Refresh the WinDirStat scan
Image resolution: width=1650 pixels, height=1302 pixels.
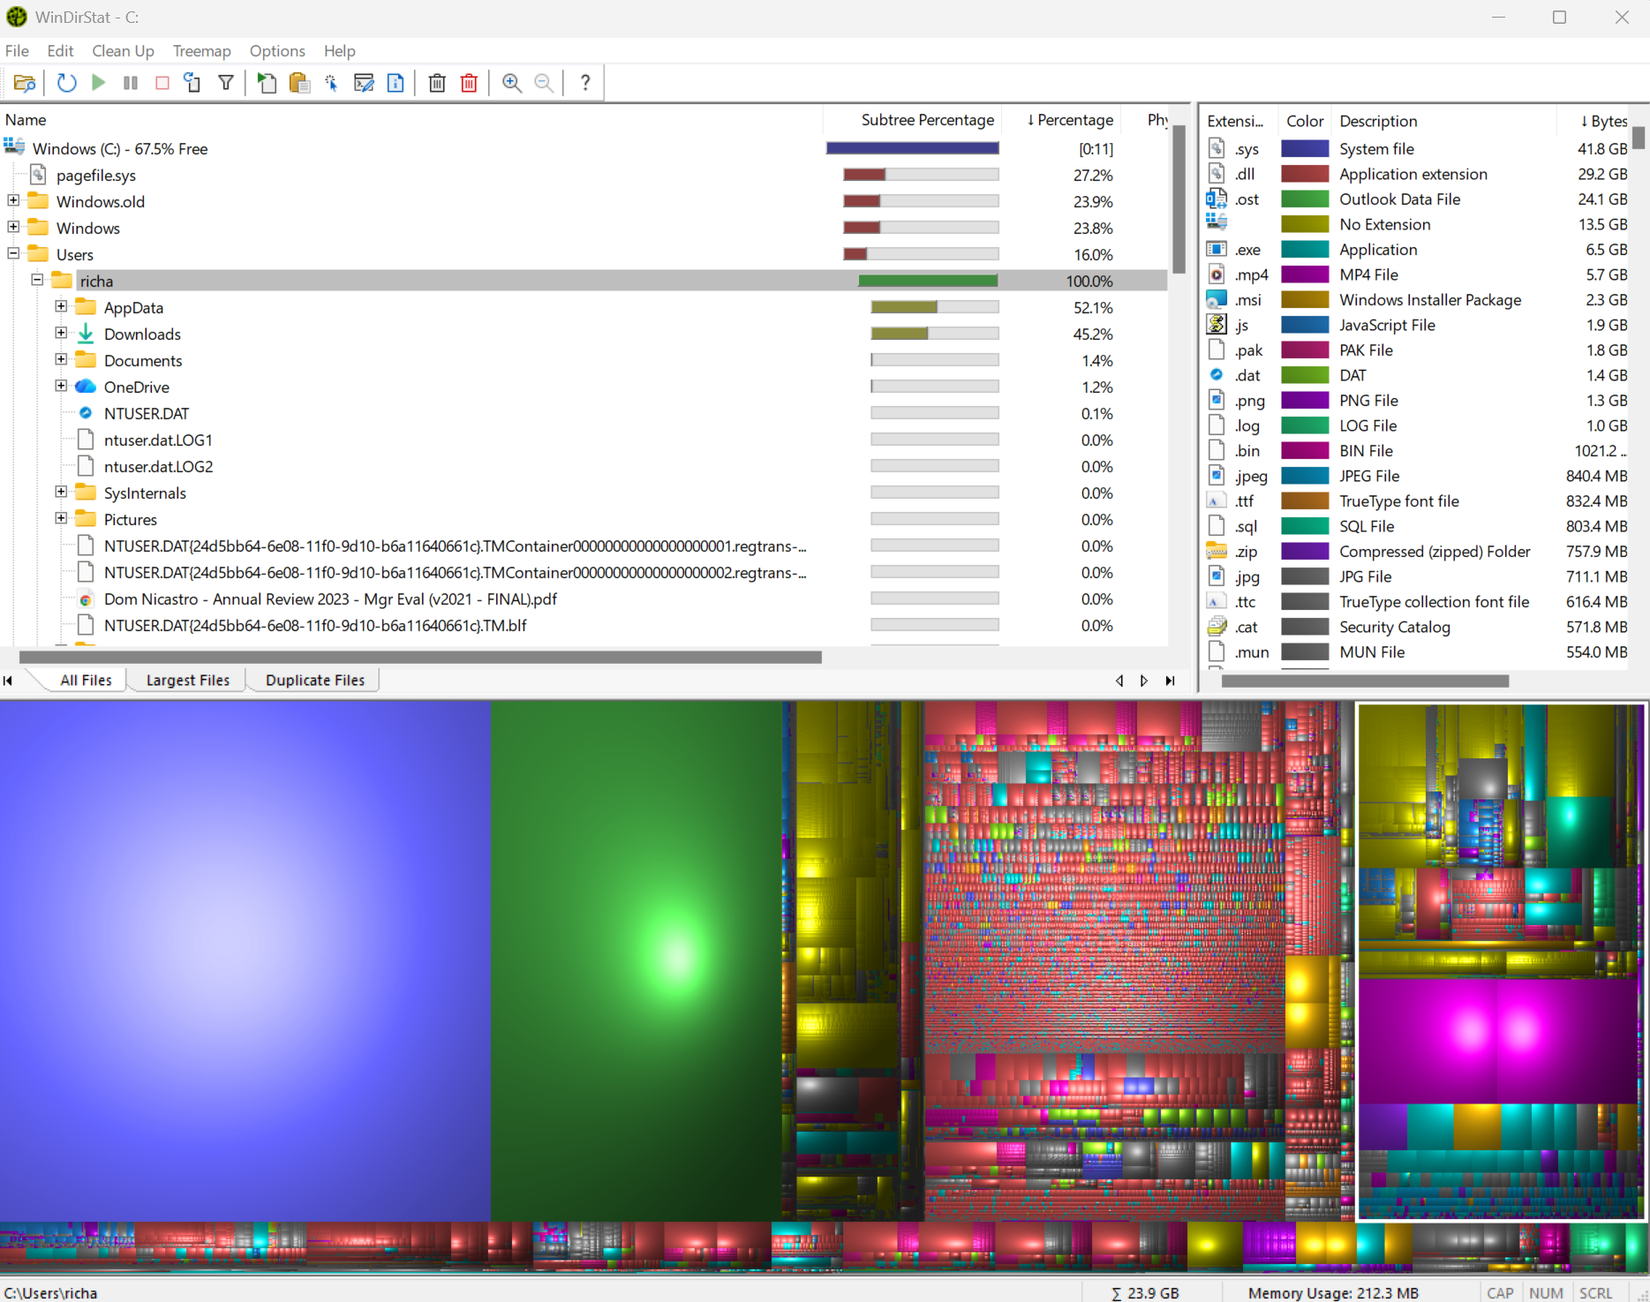pos(66,83)
